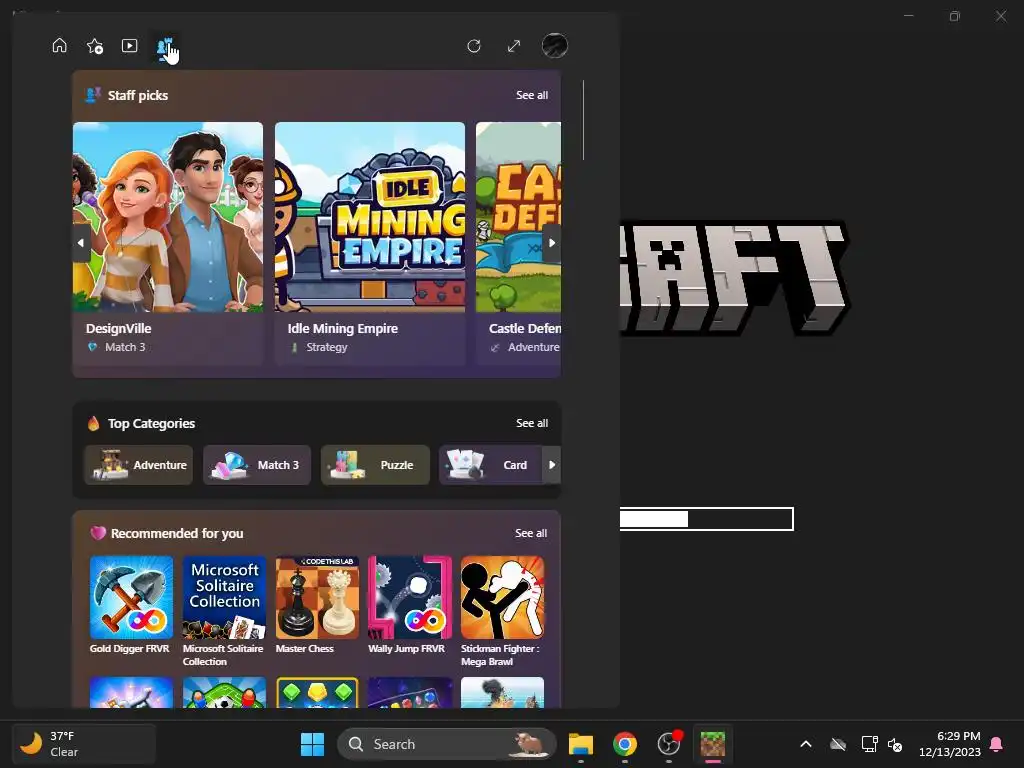
Task: Click the muted volume tray icon
Action: click(895, 744)
